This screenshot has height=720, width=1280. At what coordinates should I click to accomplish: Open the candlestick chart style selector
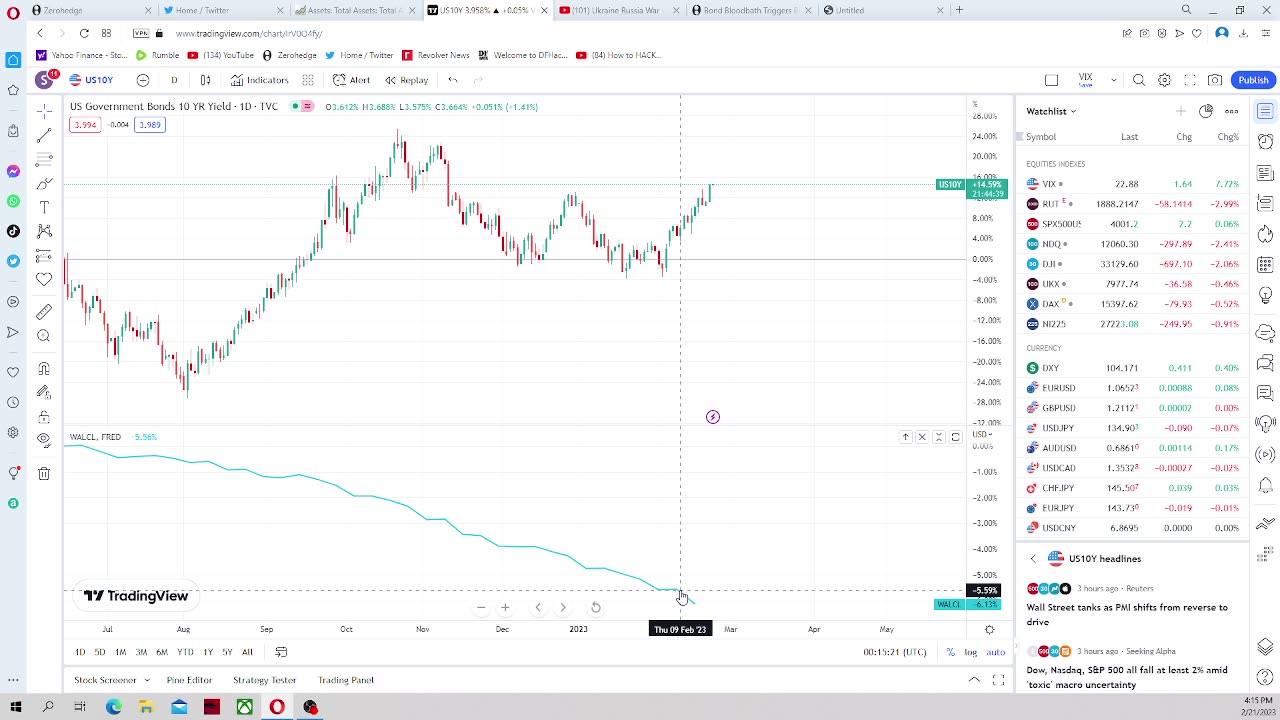(205, 80)
